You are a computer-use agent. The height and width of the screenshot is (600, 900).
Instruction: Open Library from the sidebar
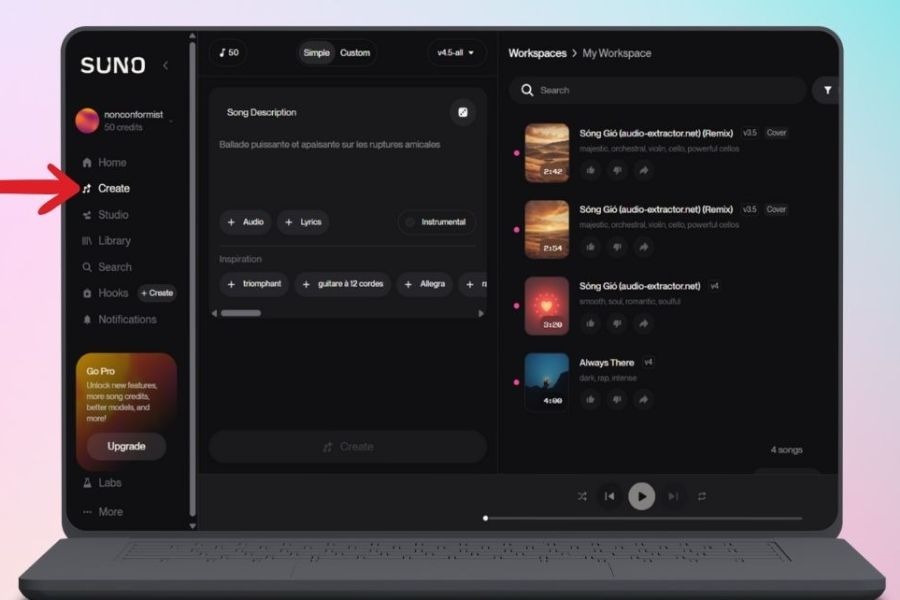click(x=113, y=241)
